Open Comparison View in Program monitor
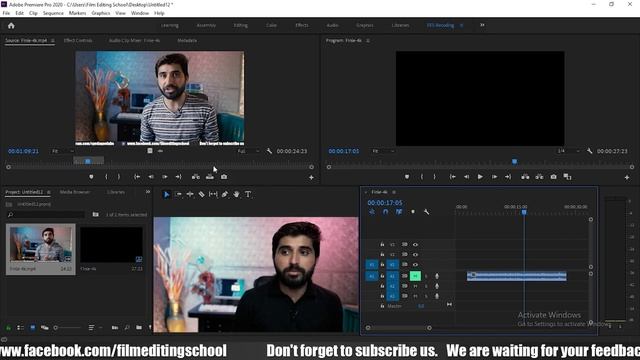 point(567,177)
